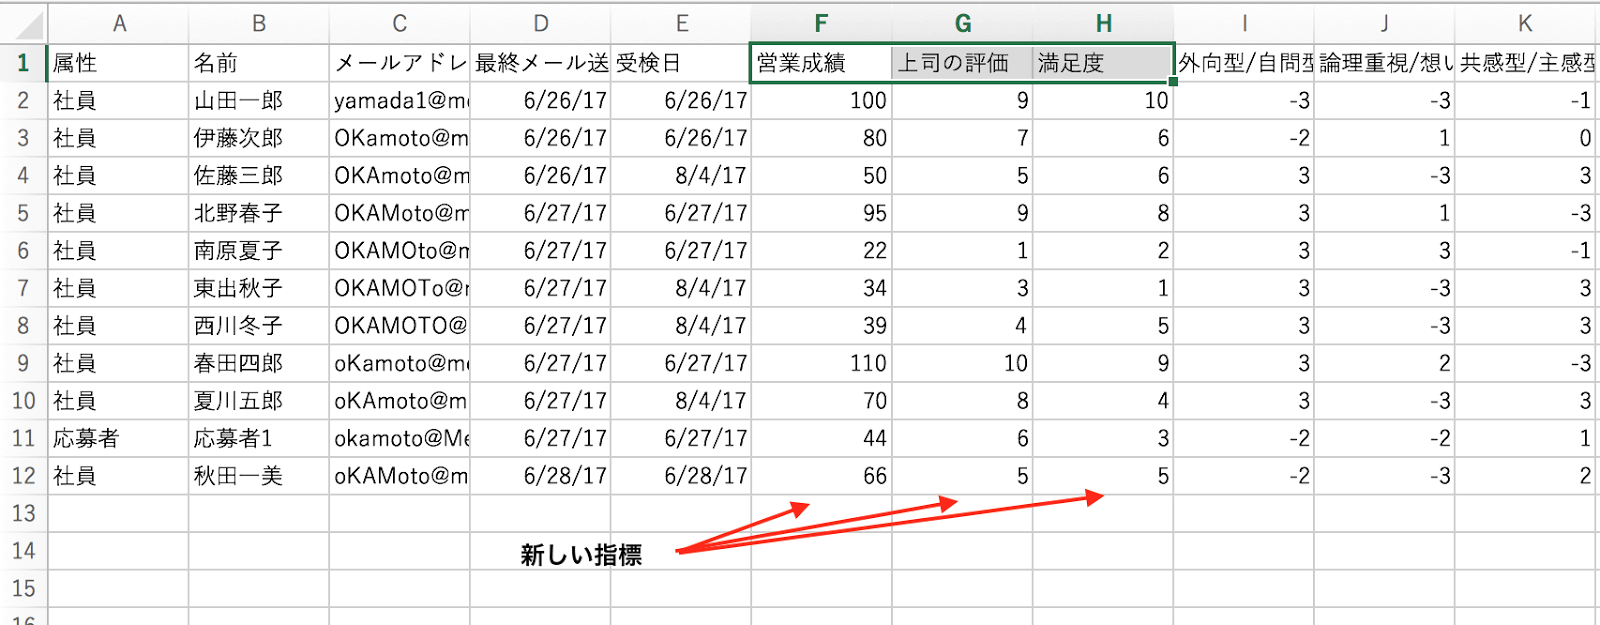1600x625 pixels.
Task: Click the name cell 南原夏子
Action: (259, 250)
